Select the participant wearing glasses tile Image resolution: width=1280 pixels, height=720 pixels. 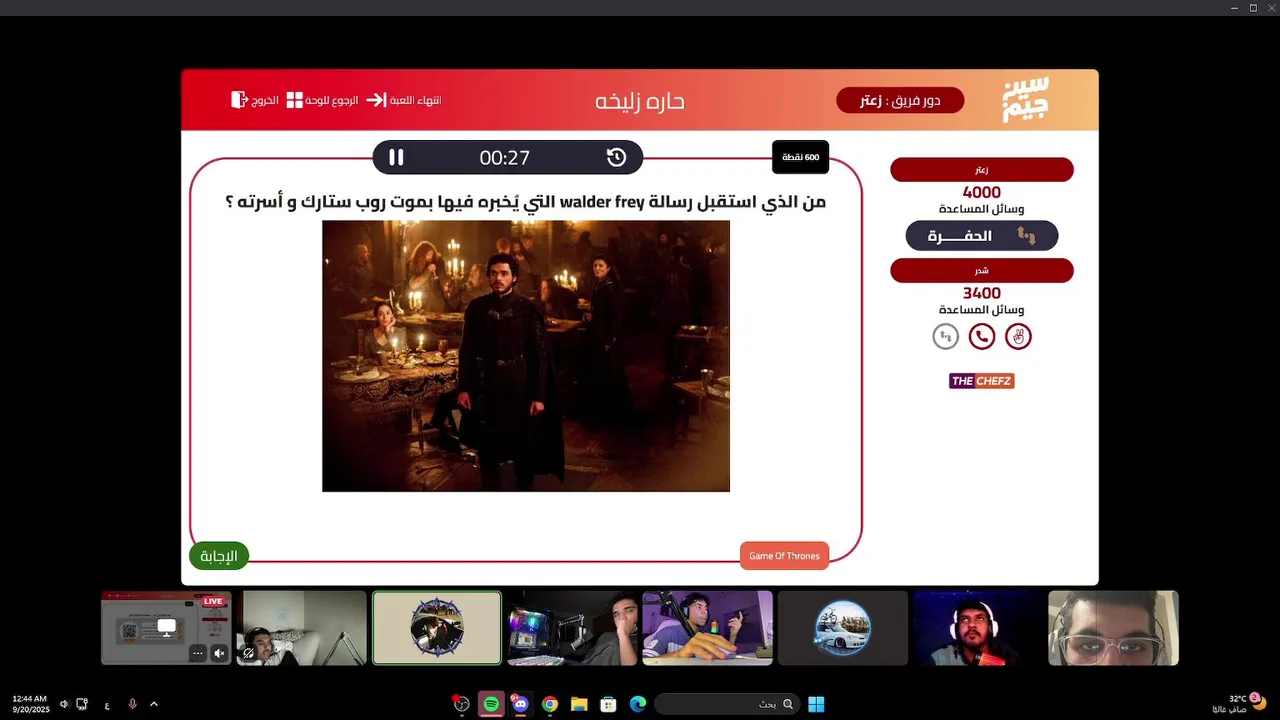1113,628
